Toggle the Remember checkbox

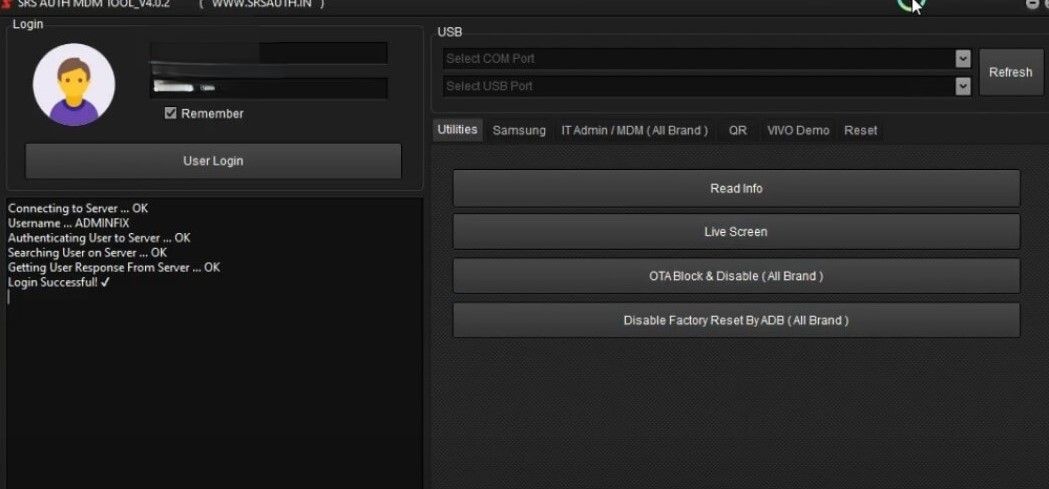pos(171,113)
